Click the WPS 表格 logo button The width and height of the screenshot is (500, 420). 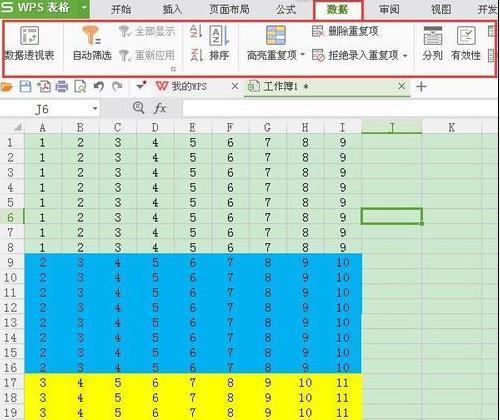pos(39,7)
